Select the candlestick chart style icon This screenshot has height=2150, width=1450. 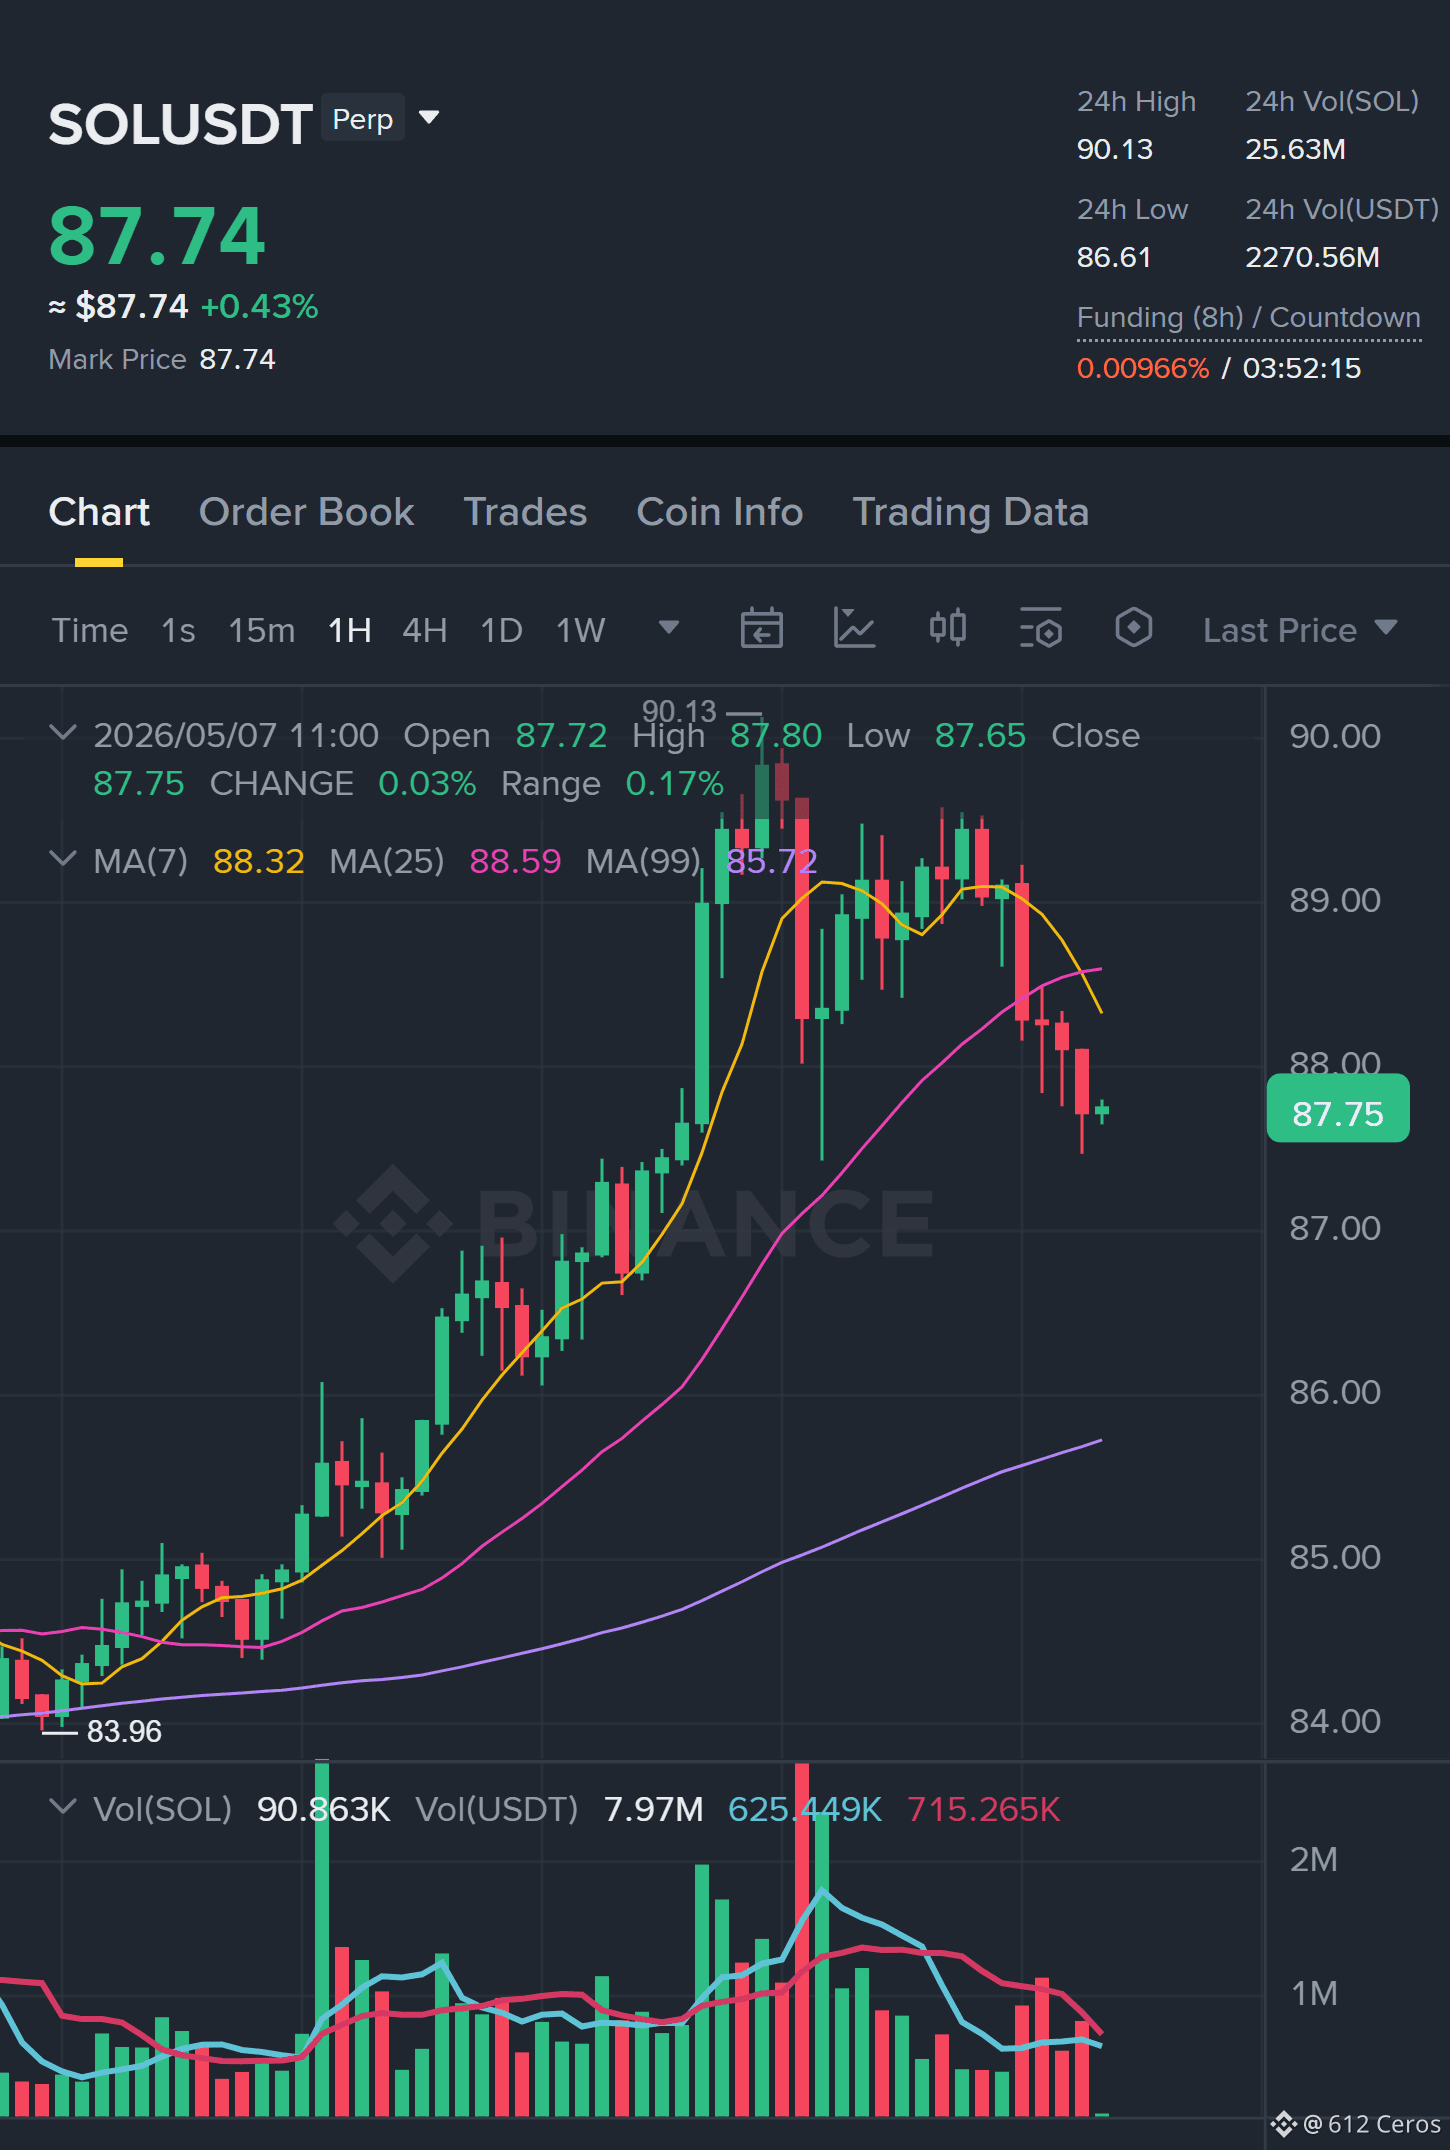point(948,628)
